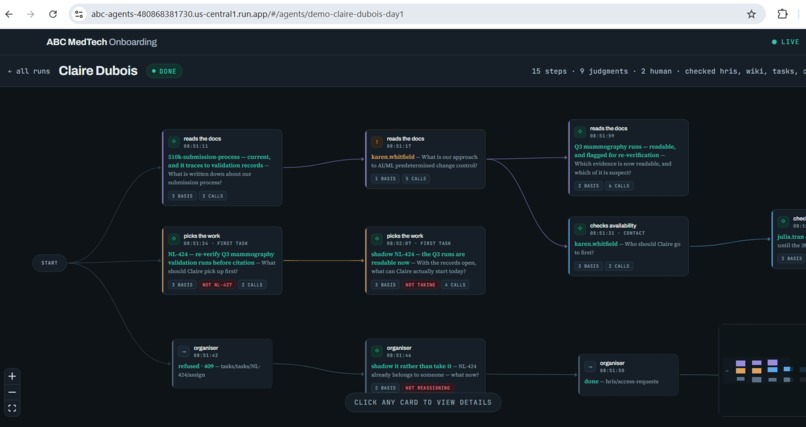The height and width of the screenshot is (427, 806).
Task: Click '4 CALLS' chip on shadow NL-424 card
Action: point(455,285)
